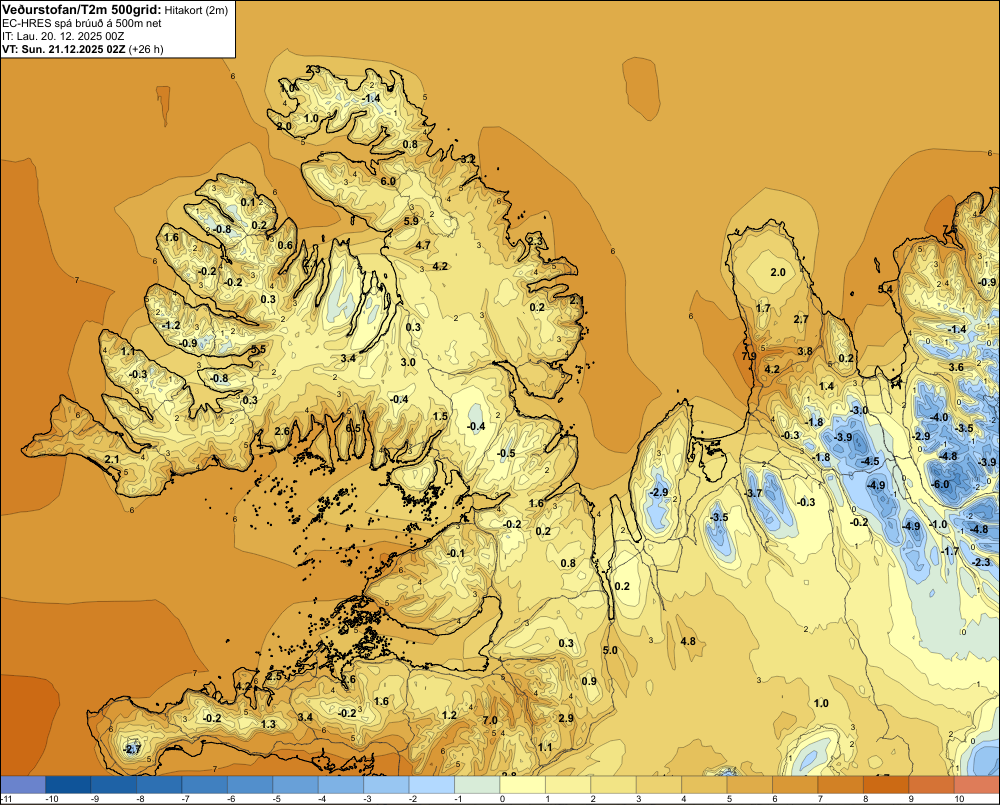Click the '-6.0' temperature value on map
This screenshot has height=805, width=1000.
[940, 484]
